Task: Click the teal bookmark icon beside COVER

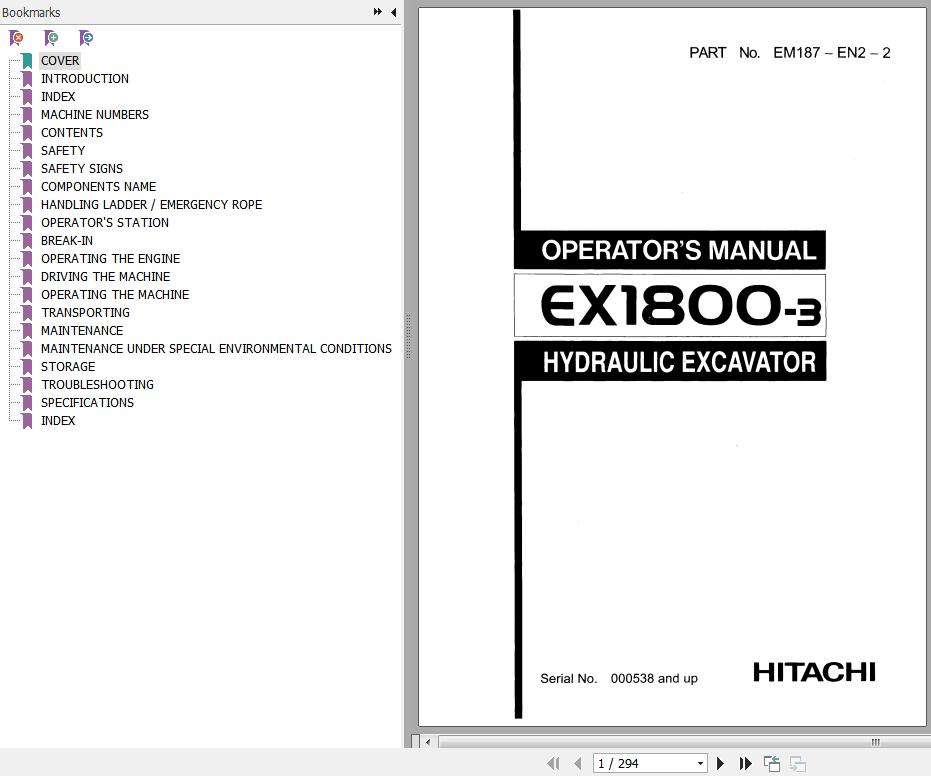Action: [x=27, y=61]
